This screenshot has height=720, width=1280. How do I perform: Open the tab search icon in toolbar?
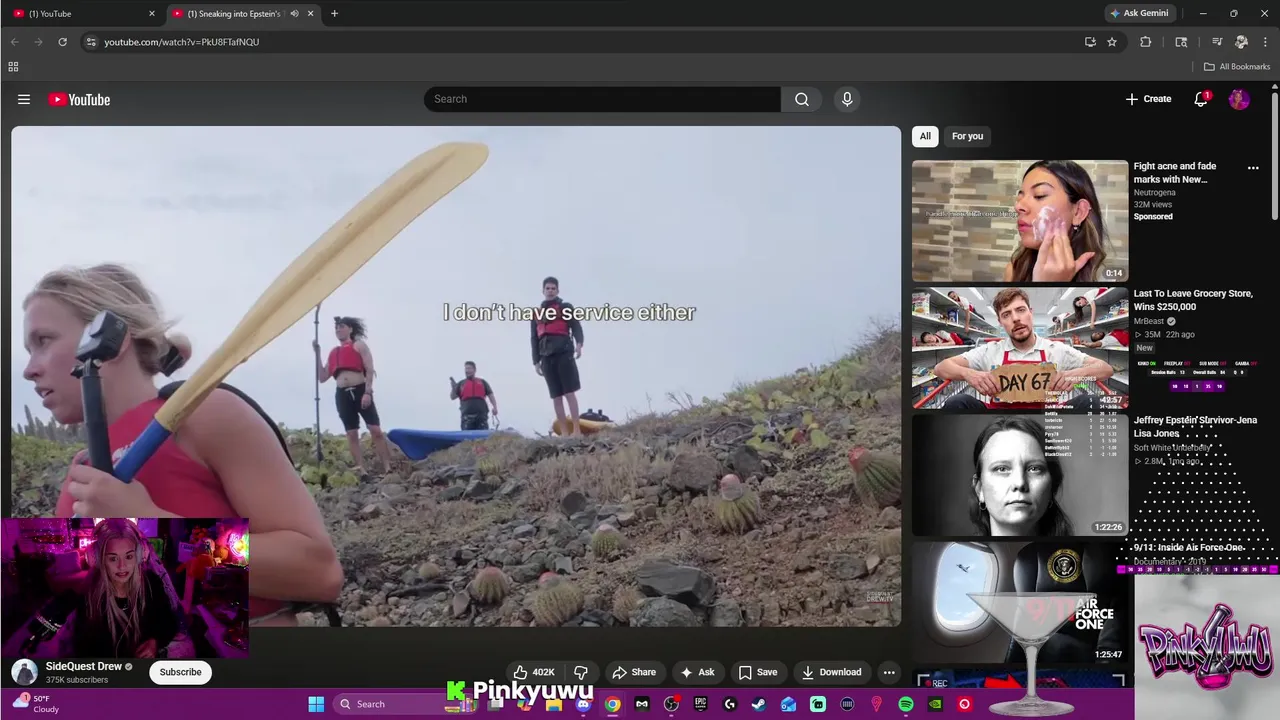(1181, 42)
